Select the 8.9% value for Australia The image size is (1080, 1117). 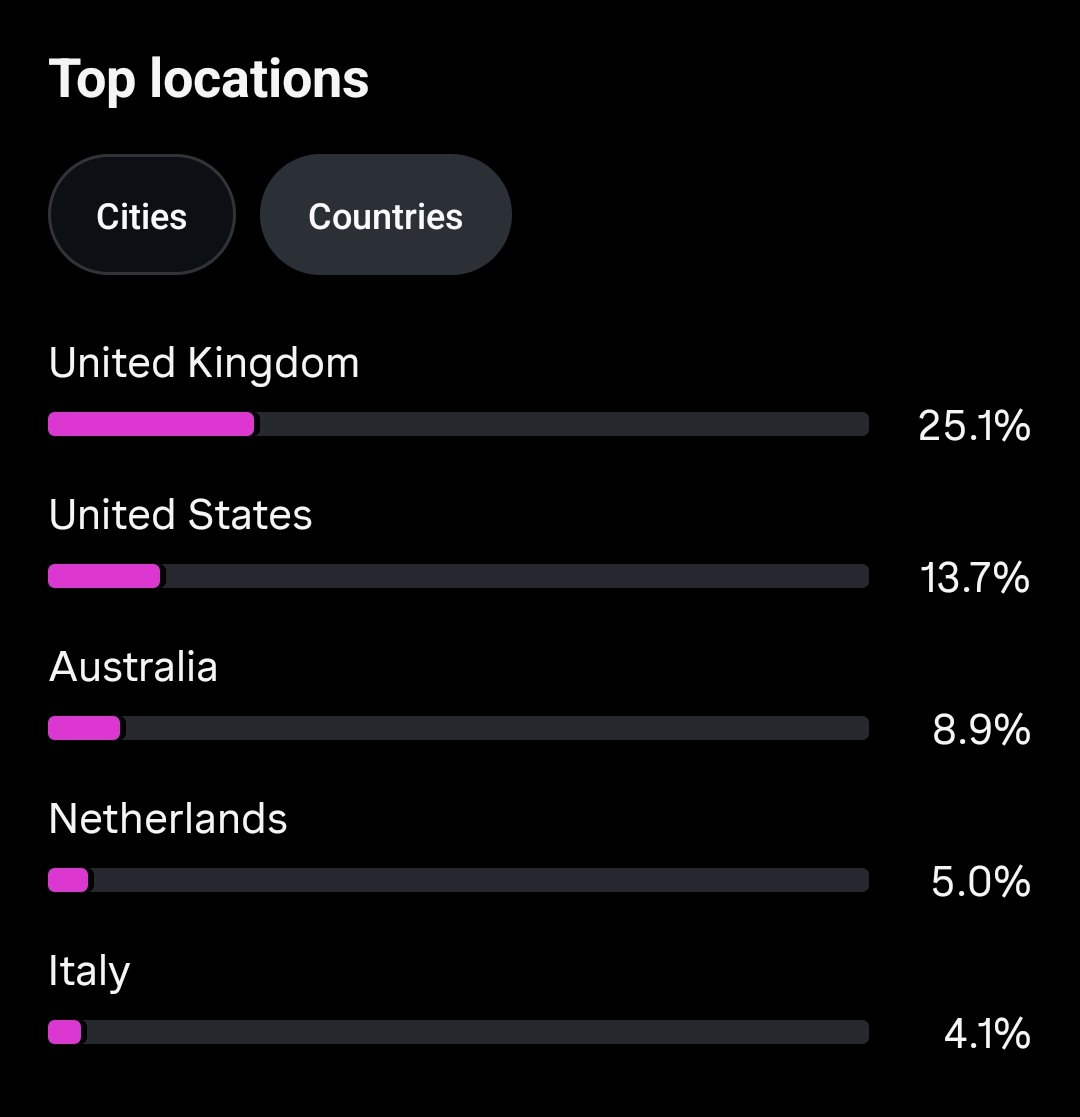[981, 730]
